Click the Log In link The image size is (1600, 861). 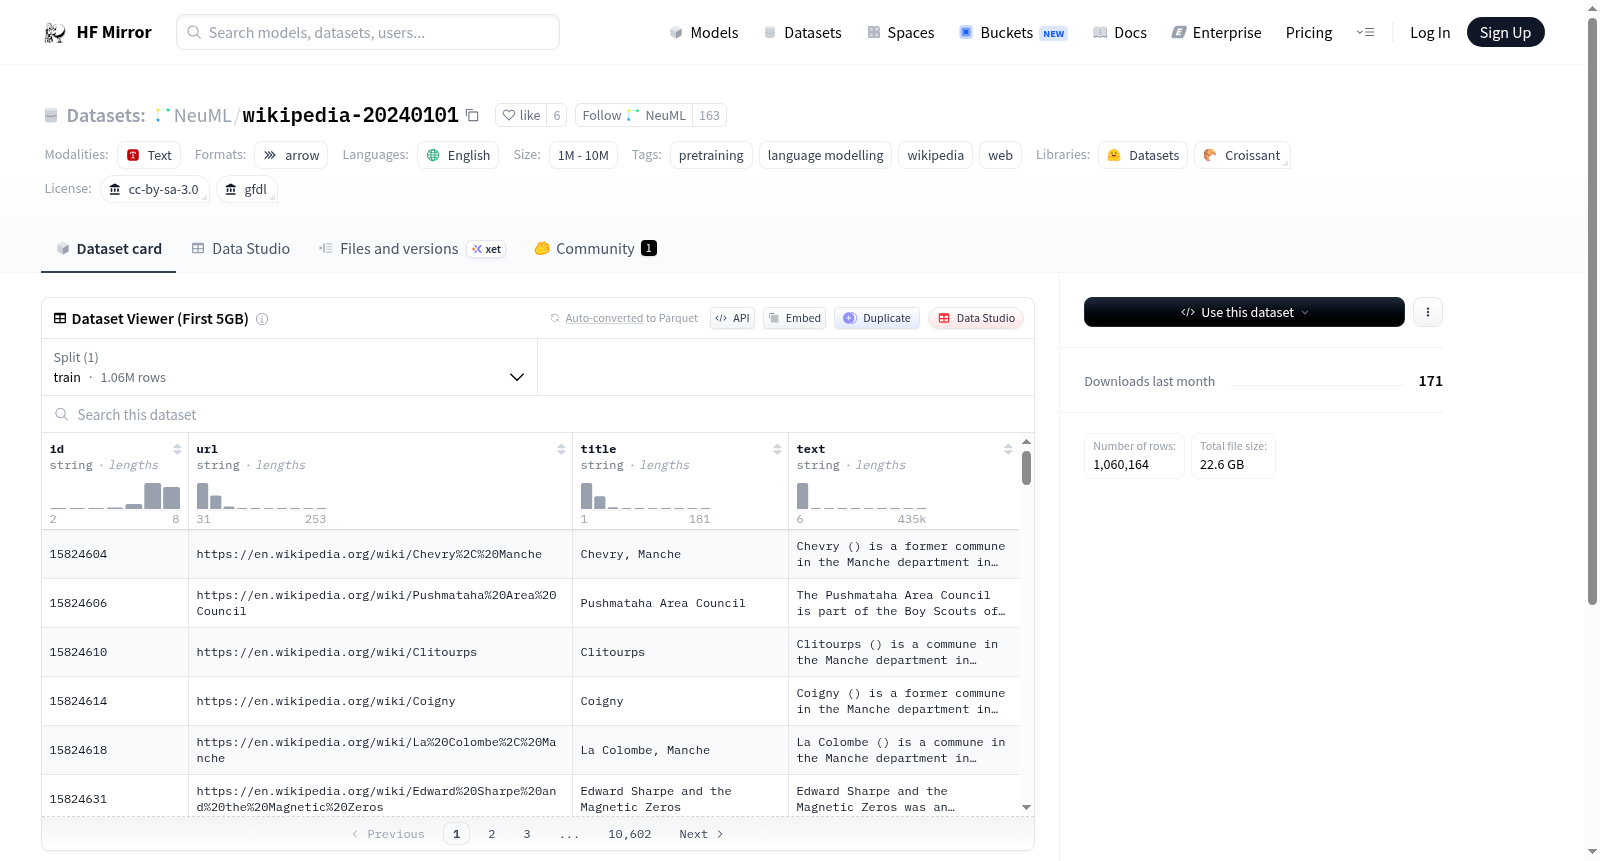[x=1430, y=33]
